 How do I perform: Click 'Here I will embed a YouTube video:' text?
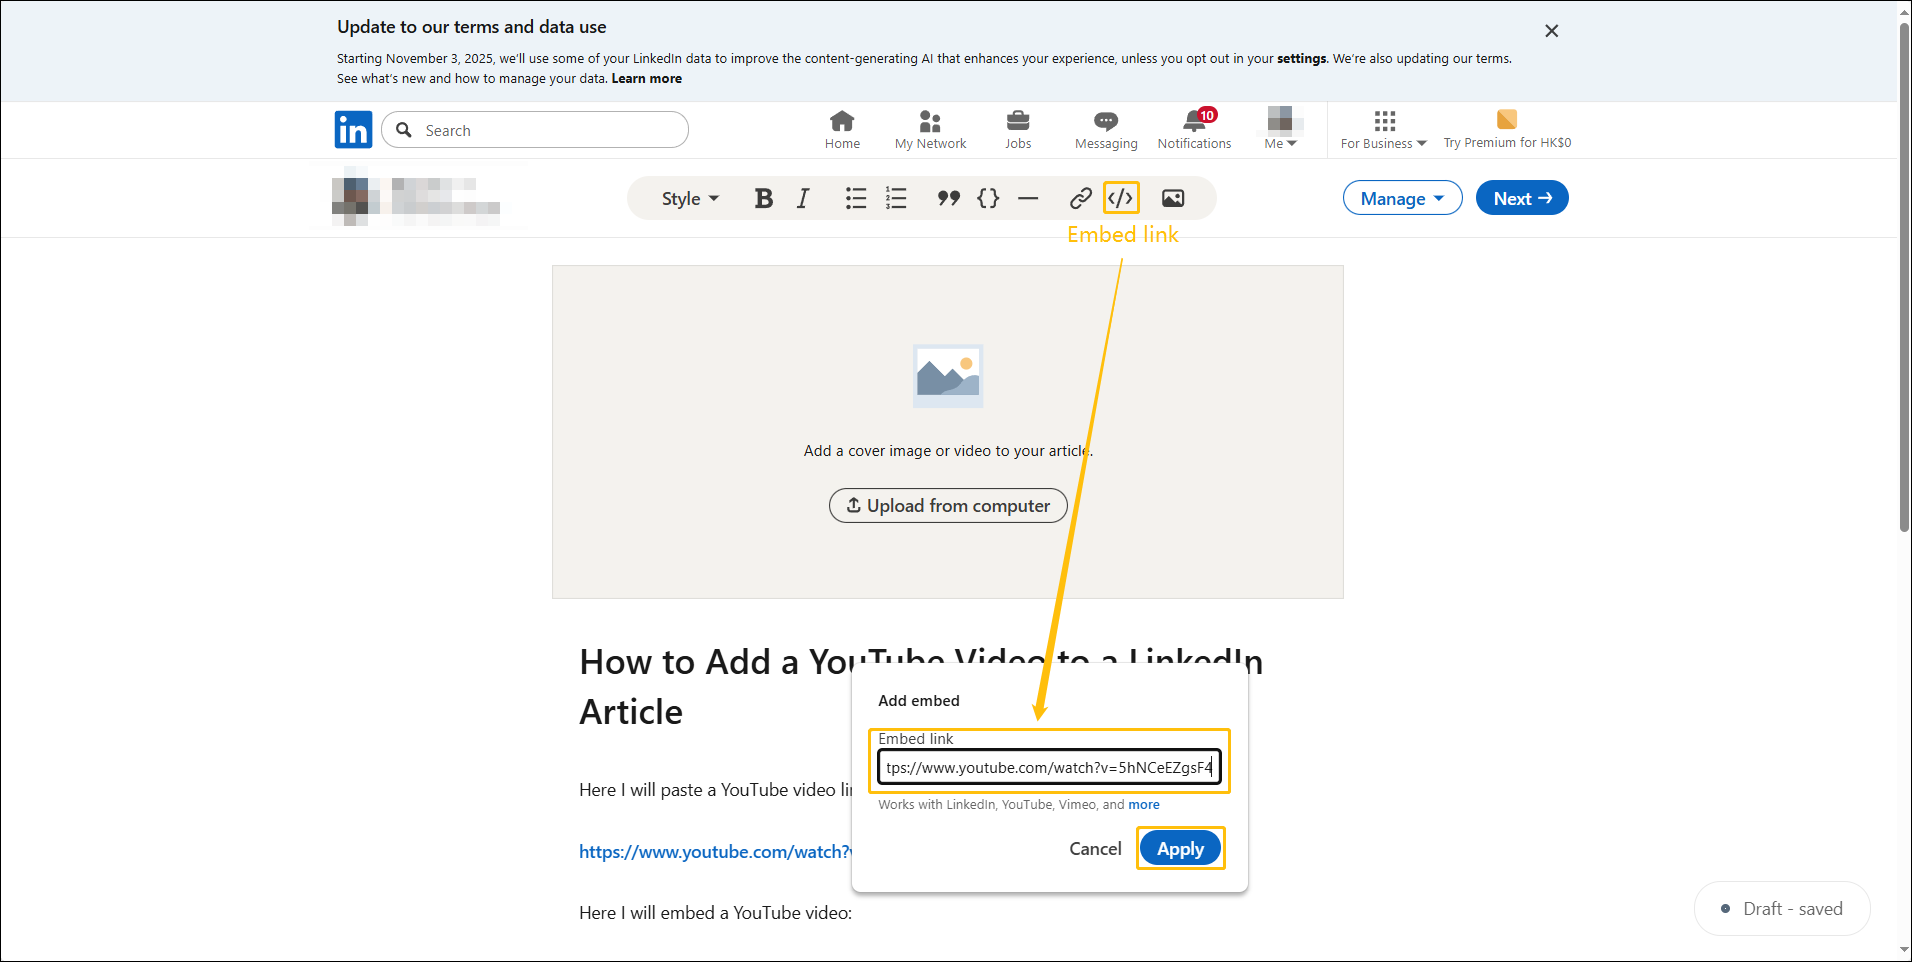pyautogui.click(x=715, y=913)
